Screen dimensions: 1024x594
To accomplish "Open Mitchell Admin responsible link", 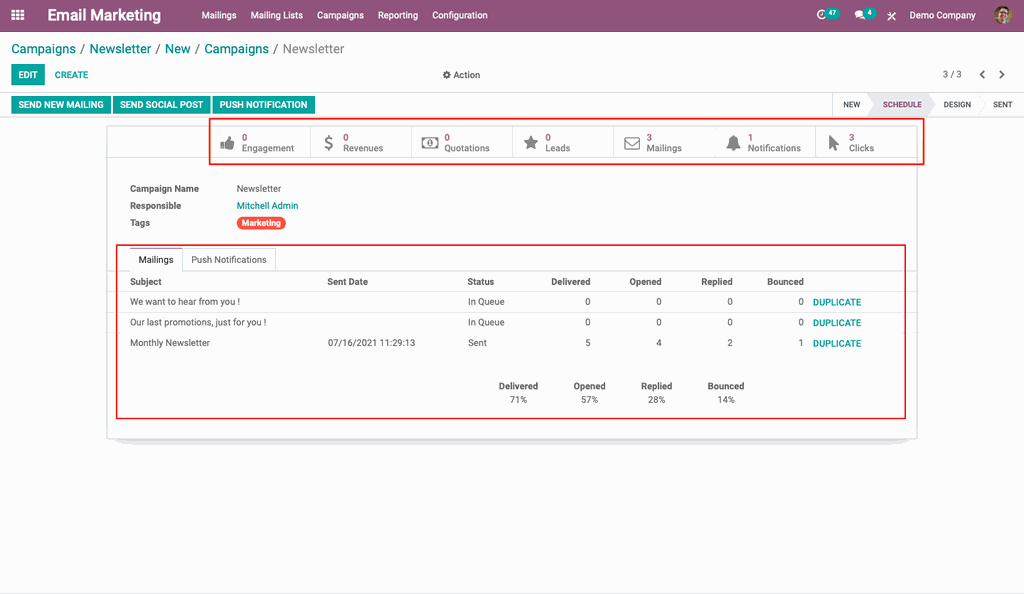I will click(267, 205).
